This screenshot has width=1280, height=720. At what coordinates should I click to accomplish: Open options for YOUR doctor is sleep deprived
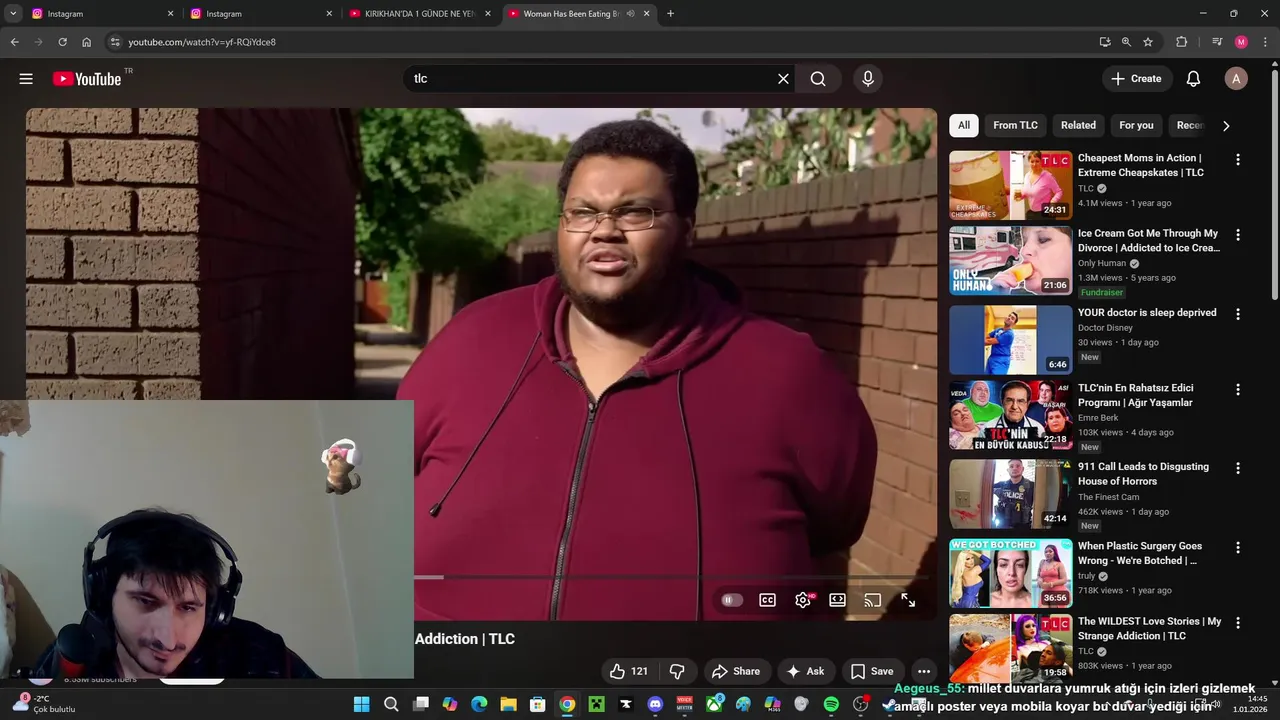1238,314
